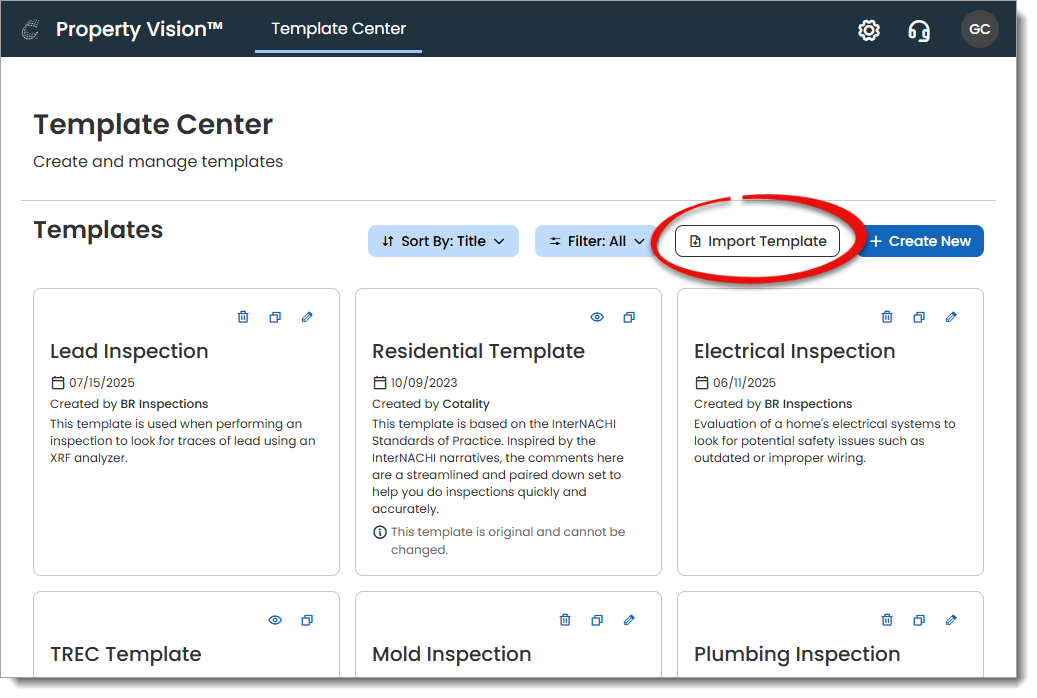Duplicate the TREC Template card

[x=307, y=620]
